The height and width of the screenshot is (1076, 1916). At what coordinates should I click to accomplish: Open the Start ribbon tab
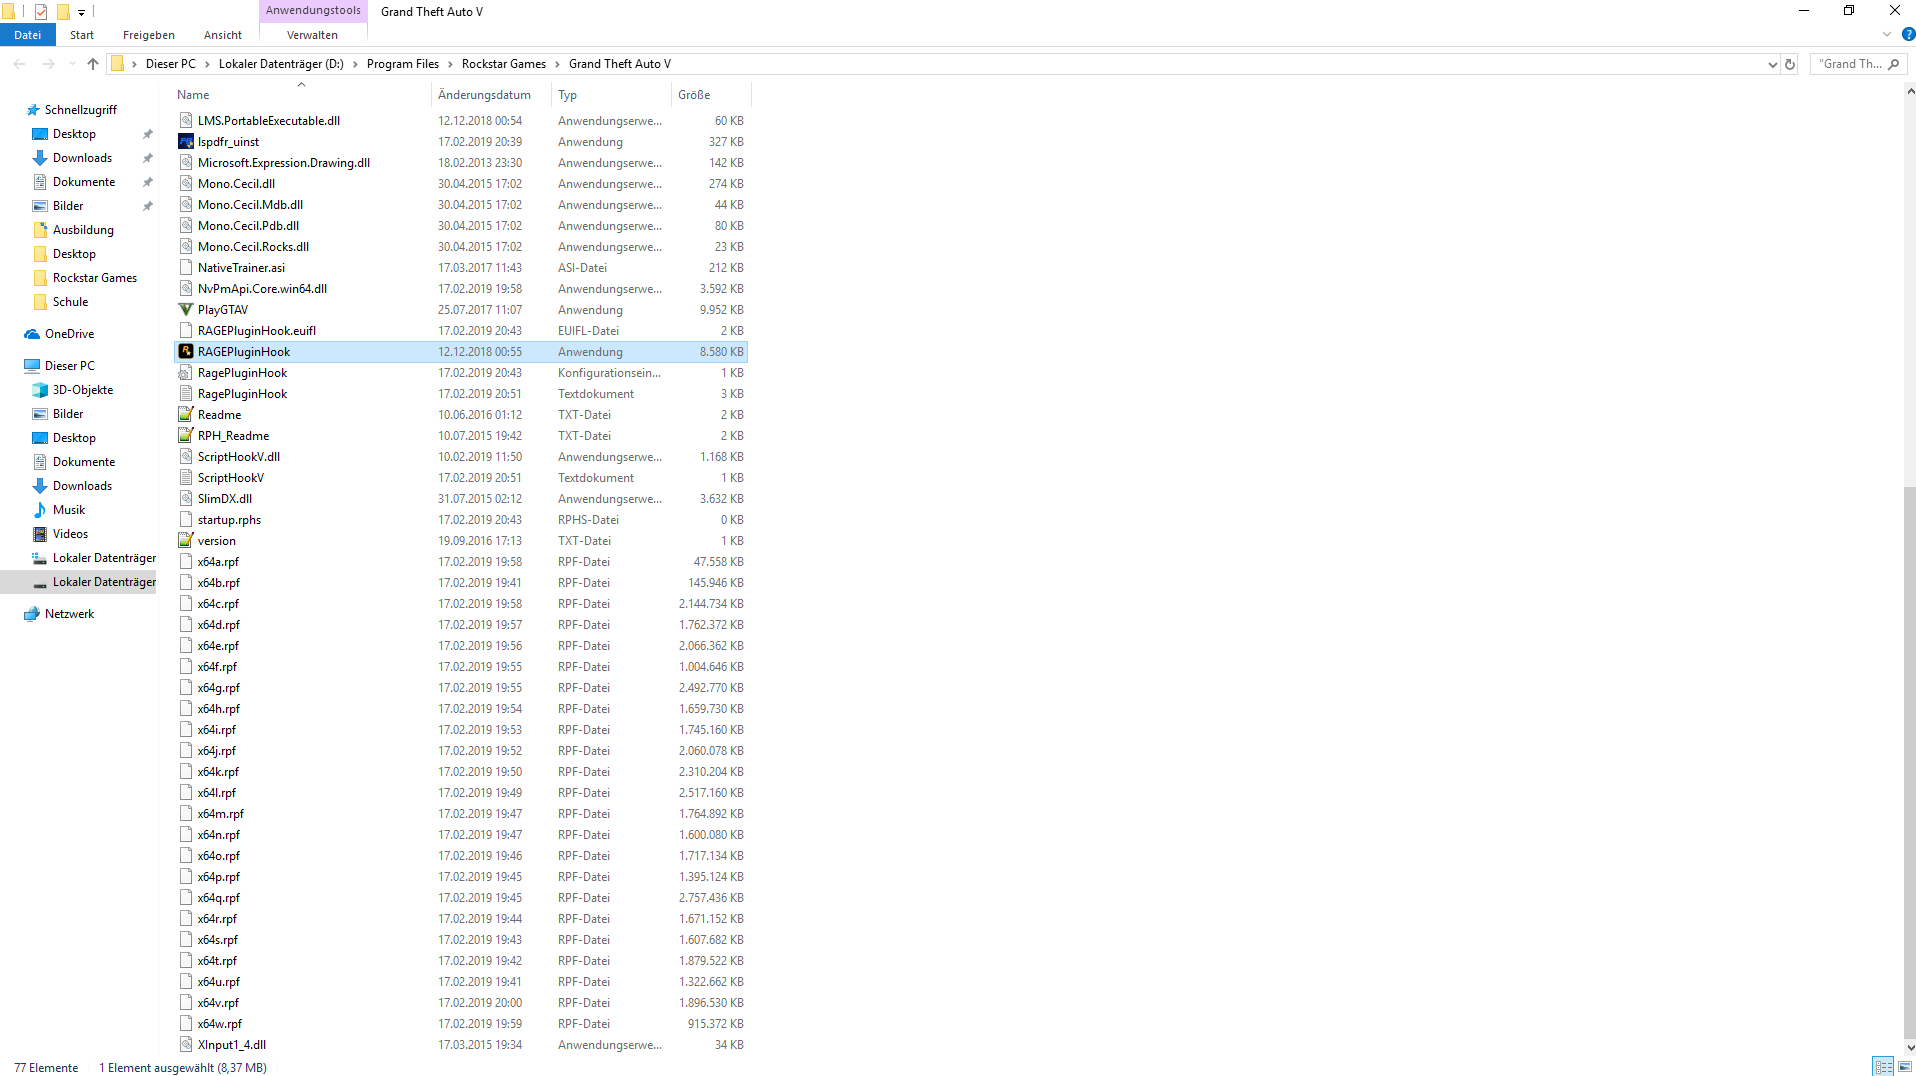tap(82, 35)
